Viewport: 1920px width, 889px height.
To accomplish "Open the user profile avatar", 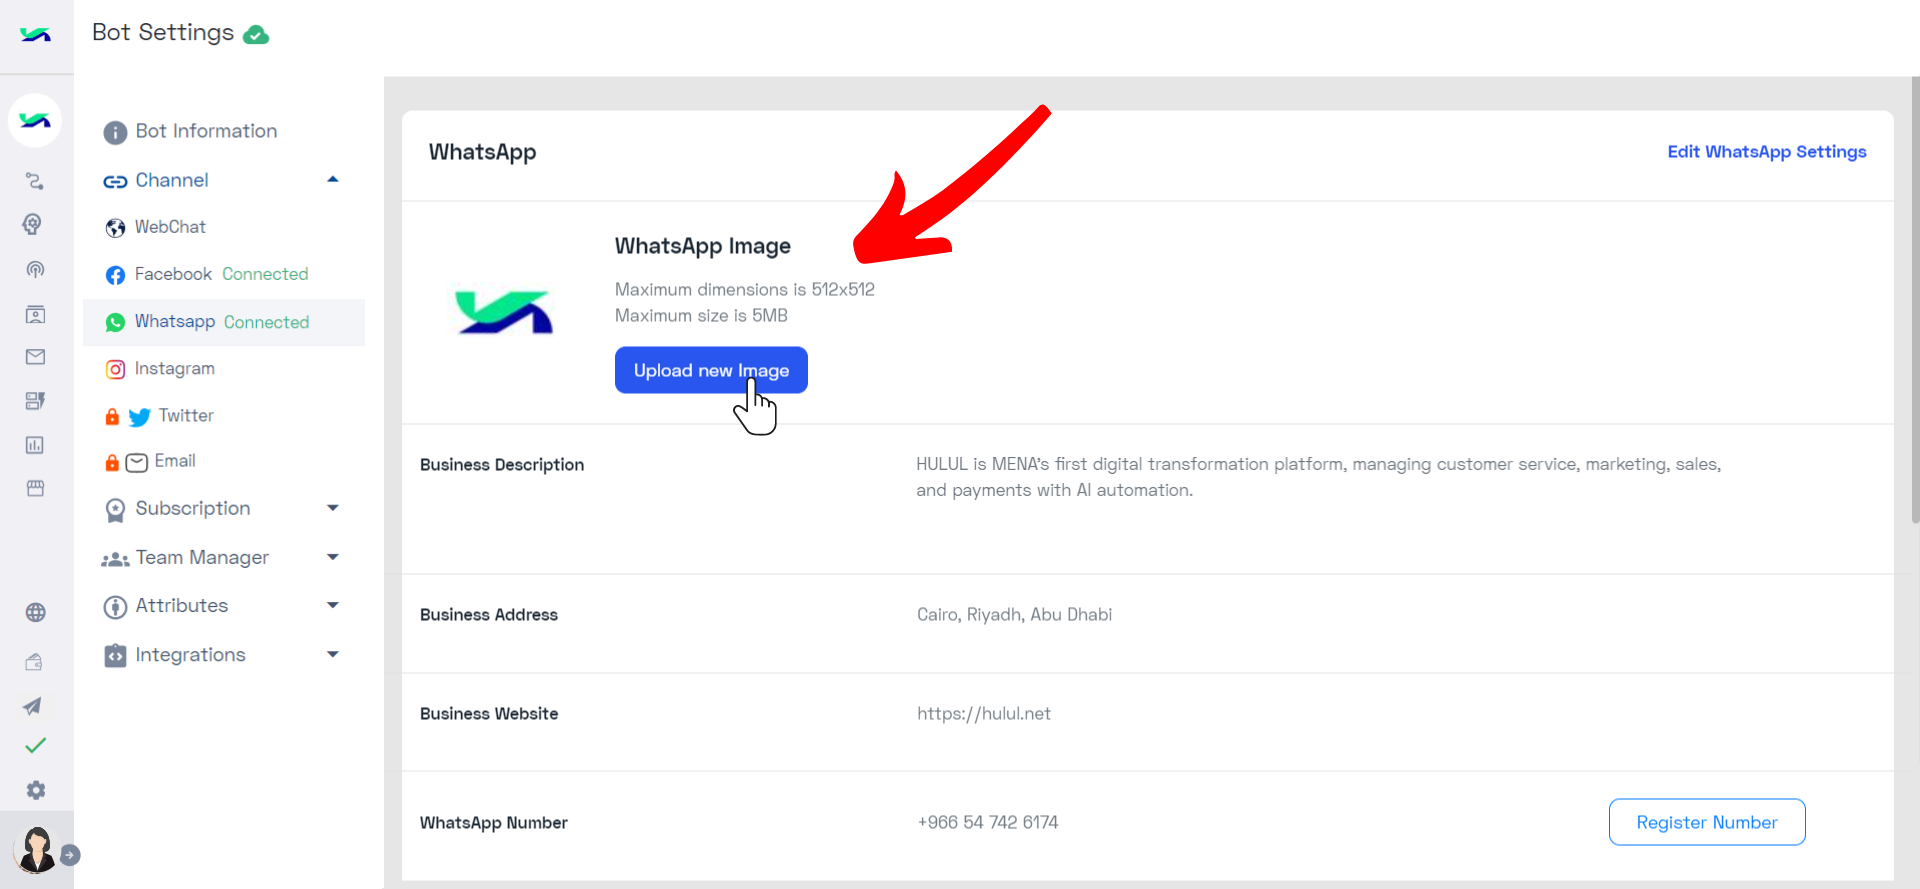I will point(36,849).
